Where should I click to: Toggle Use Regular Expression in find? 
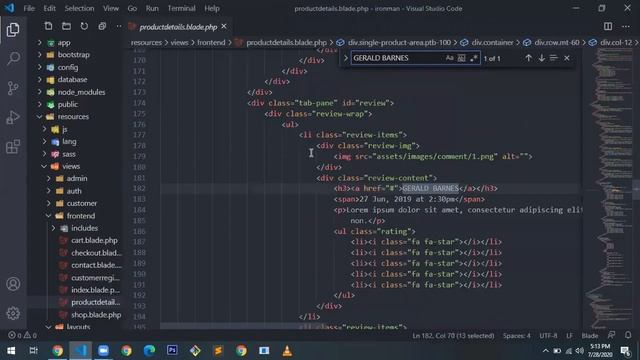coord(473,58)
